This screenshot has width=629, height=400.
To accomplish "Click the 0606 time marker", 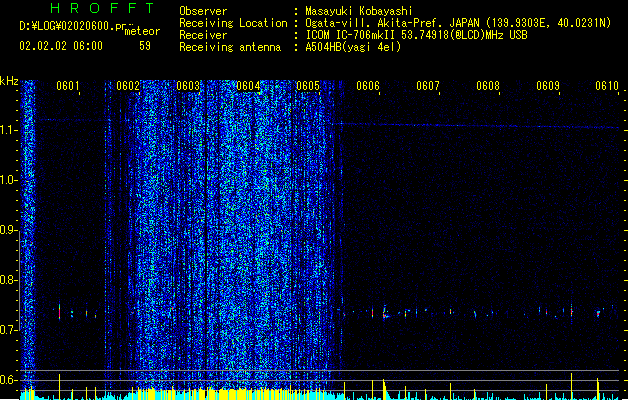I will point(368,86).
